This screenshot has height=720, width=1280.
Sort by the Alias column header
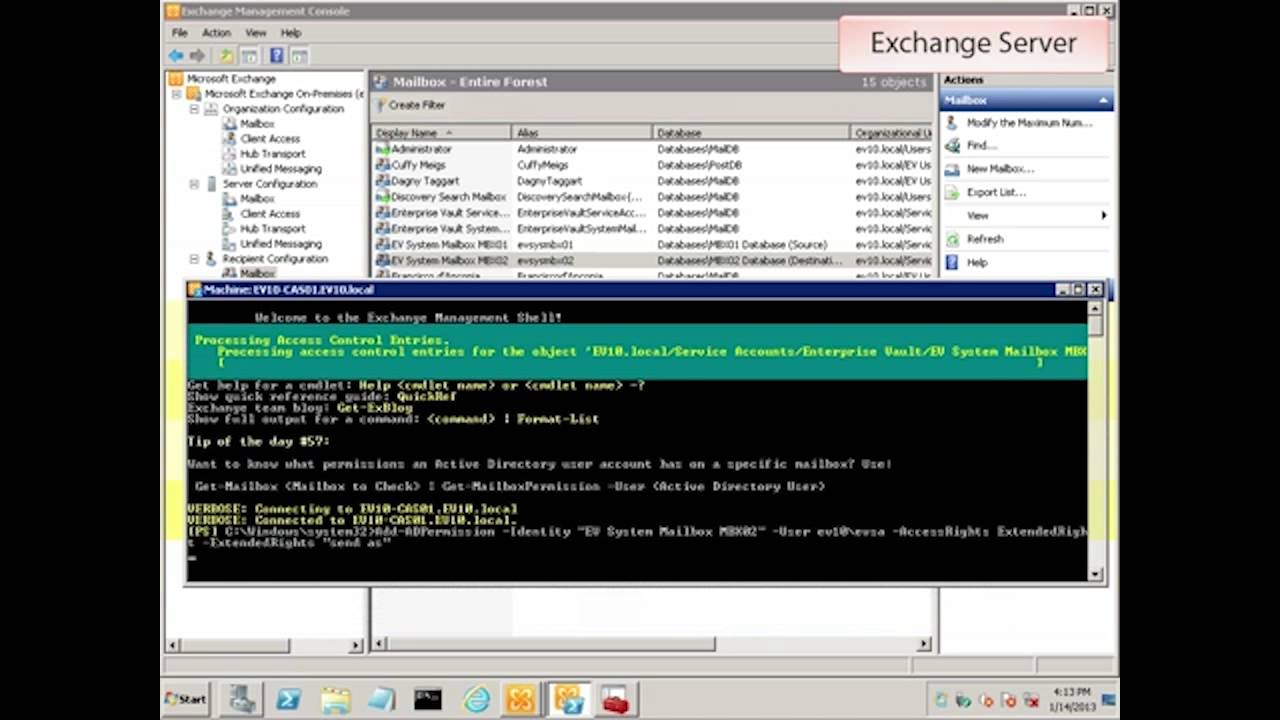(x=582, y=133)
